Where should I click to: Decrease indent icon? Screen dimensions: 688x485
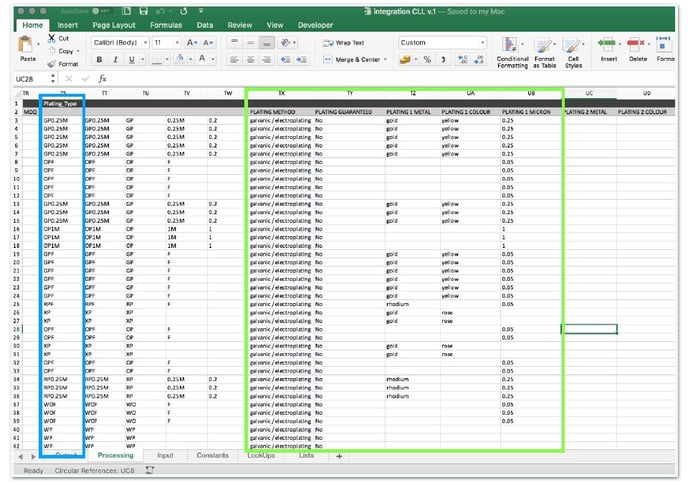tap(285, 59)
